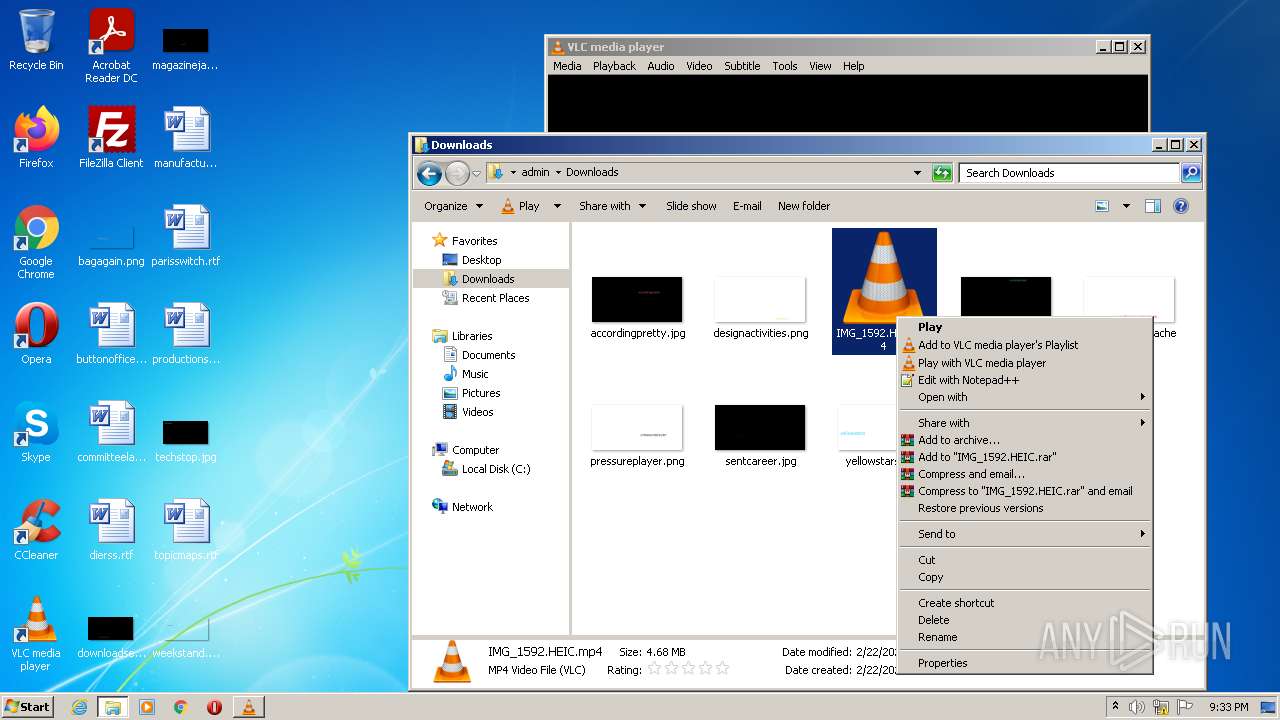Select parisswitch.rtf document on desktop
The height and width of the screenshot is (720, 1280).
point(186,236)
